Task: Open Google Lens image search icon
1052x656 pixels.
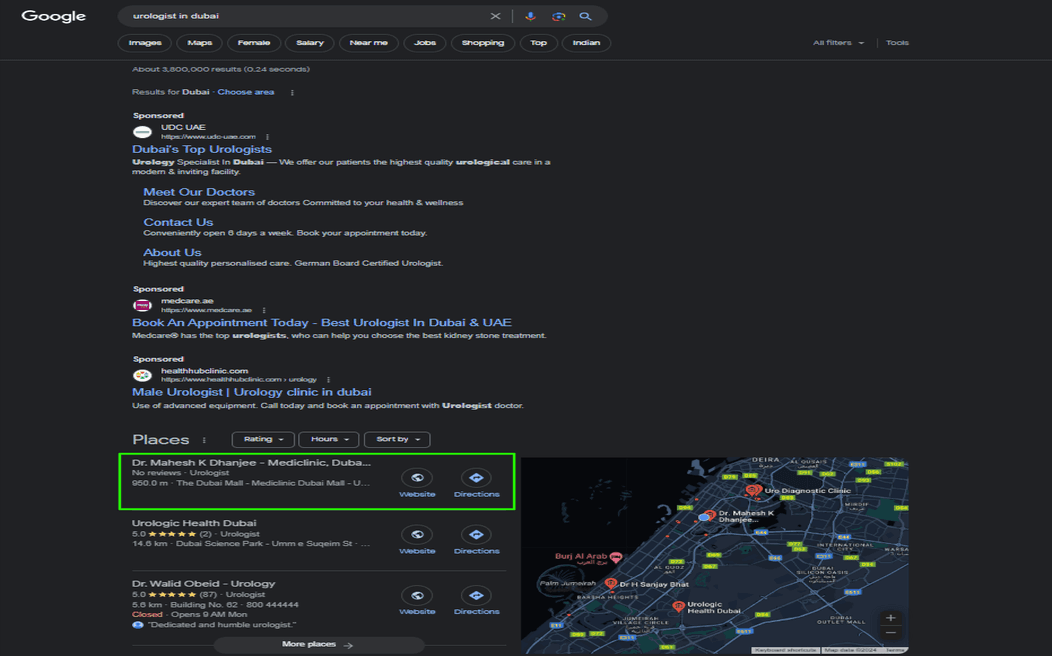Action: tap(558, 16)
